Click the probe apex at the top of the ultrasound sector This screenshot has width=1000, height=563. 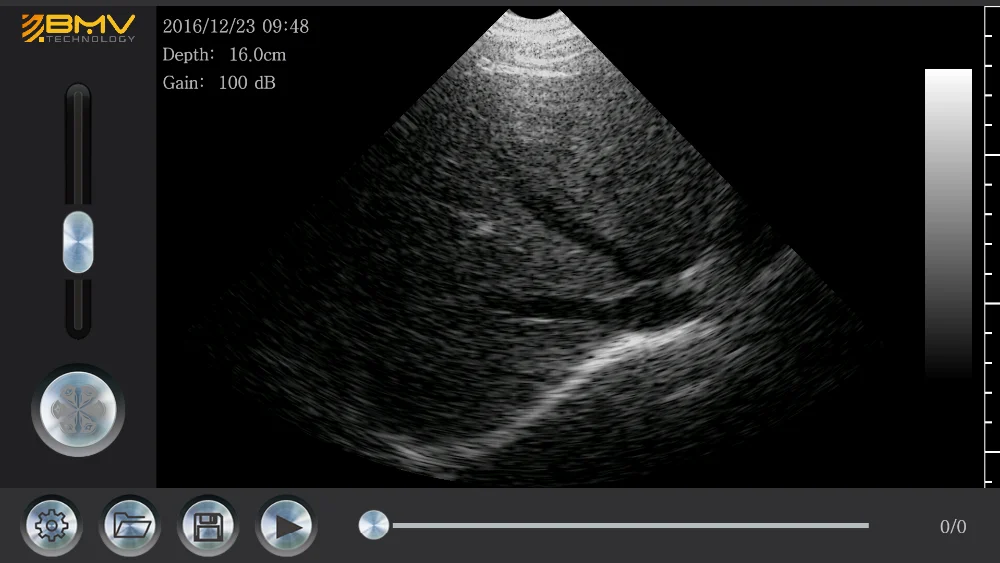coord(534,13)
